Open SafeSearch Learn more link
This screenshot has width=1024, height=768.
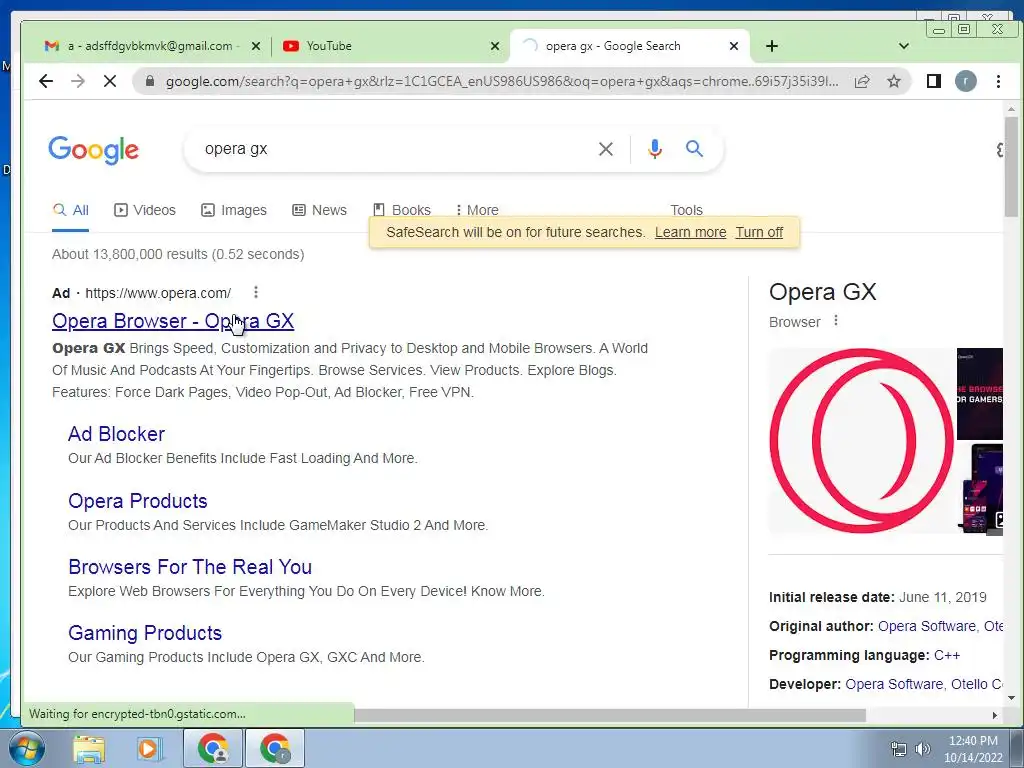tap(690, 232)
